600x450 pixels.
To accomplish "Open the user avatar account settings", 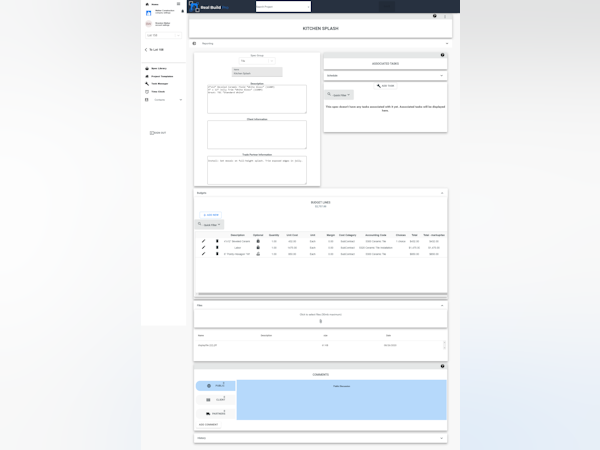I will pyautogui.click(x=148, y=24).
